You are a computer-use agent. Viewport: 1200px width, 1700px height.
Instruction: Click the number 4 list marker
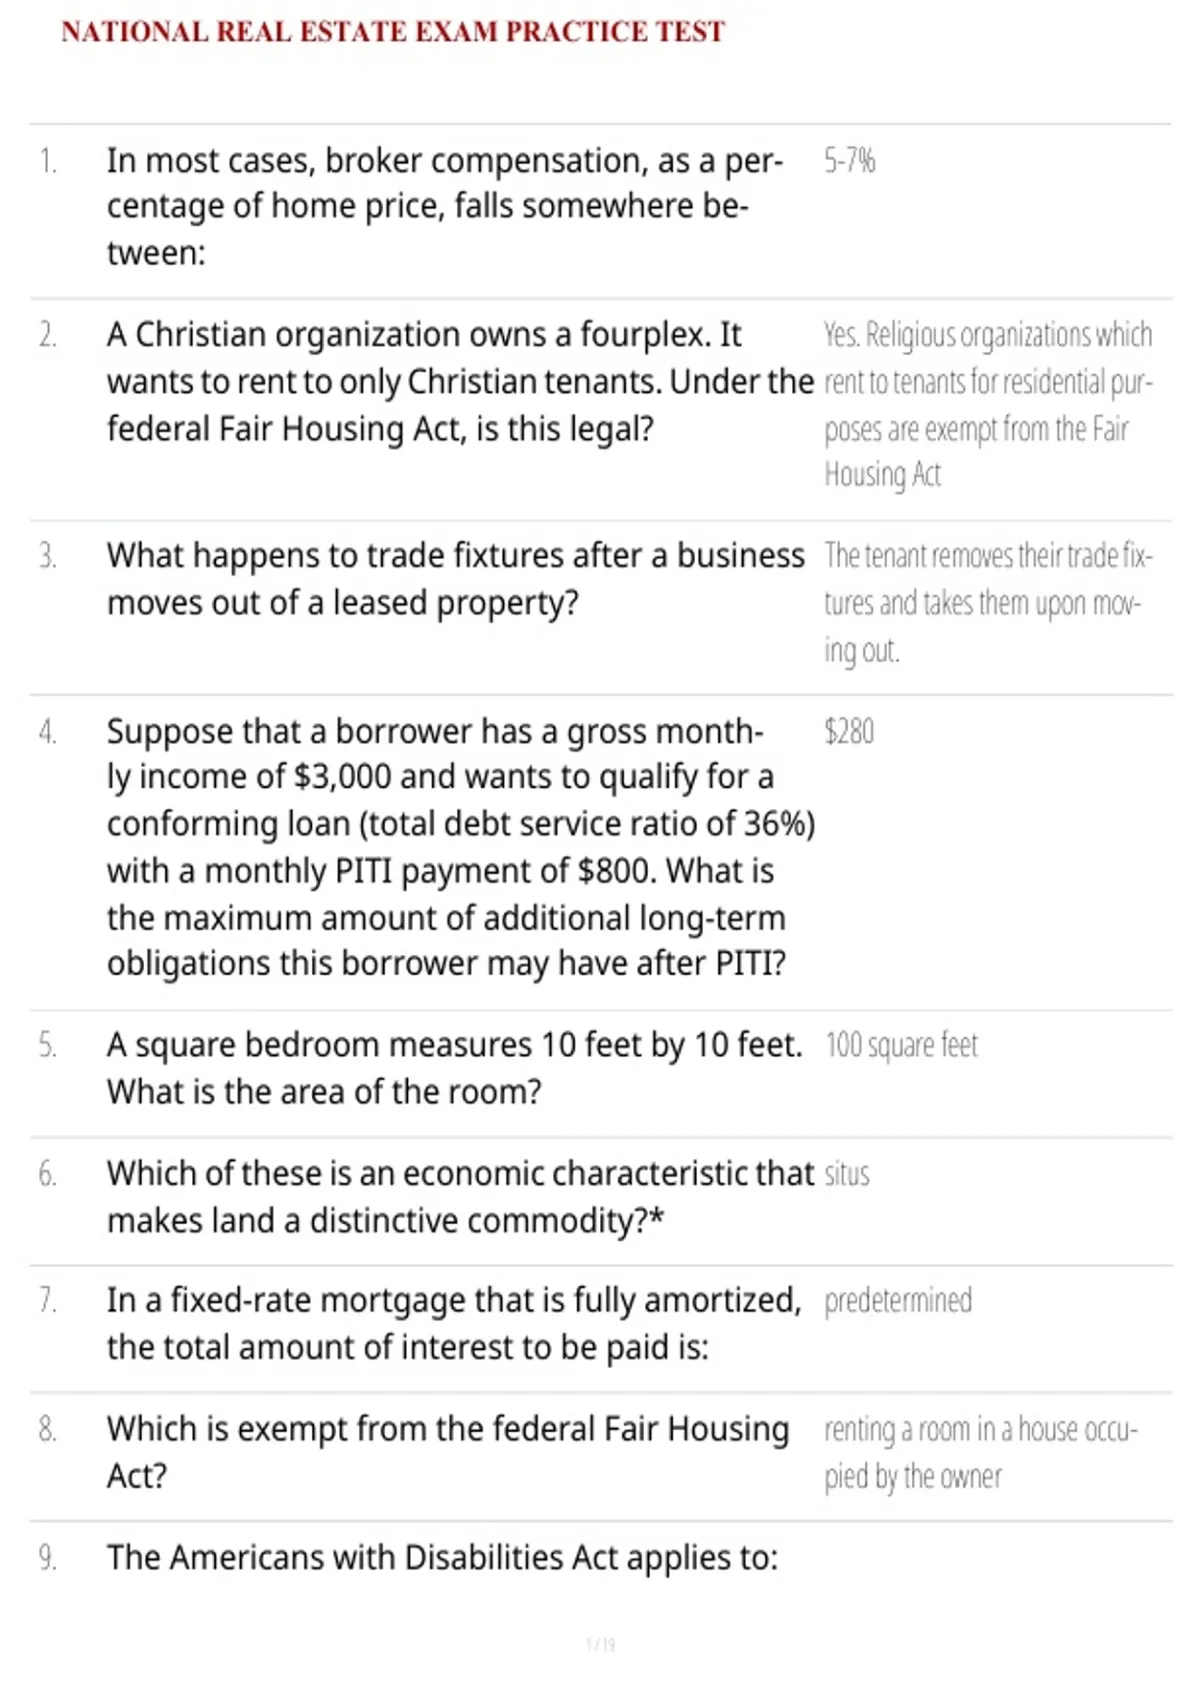[47, 731]
